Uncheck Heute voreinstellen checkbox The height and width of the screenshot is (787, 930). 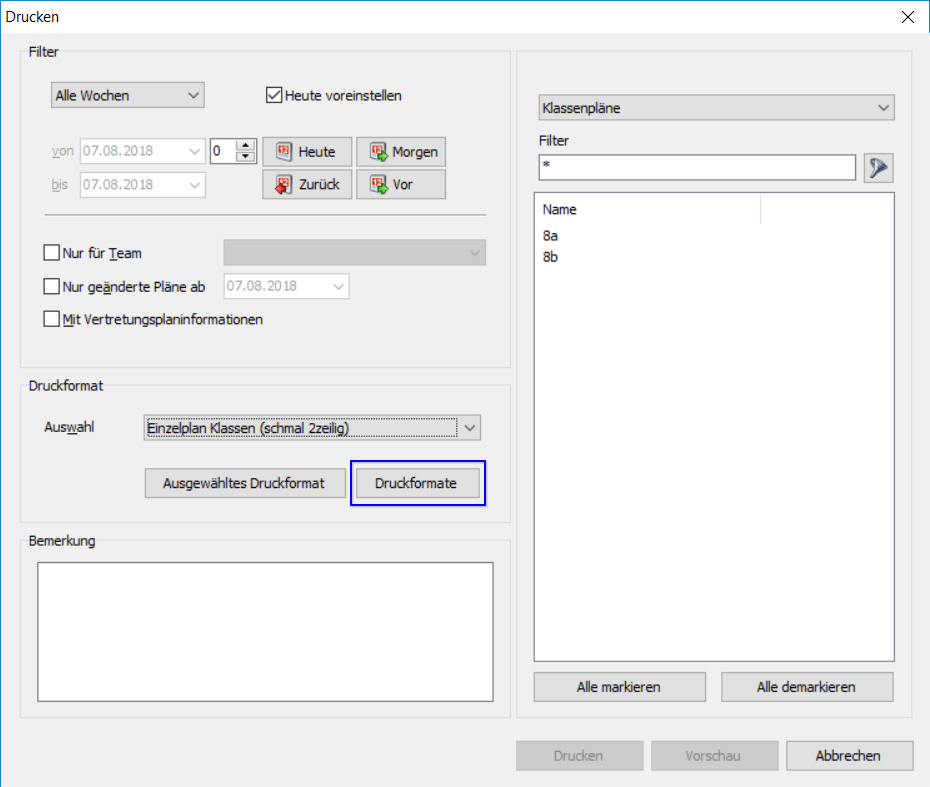coord(273,95)
